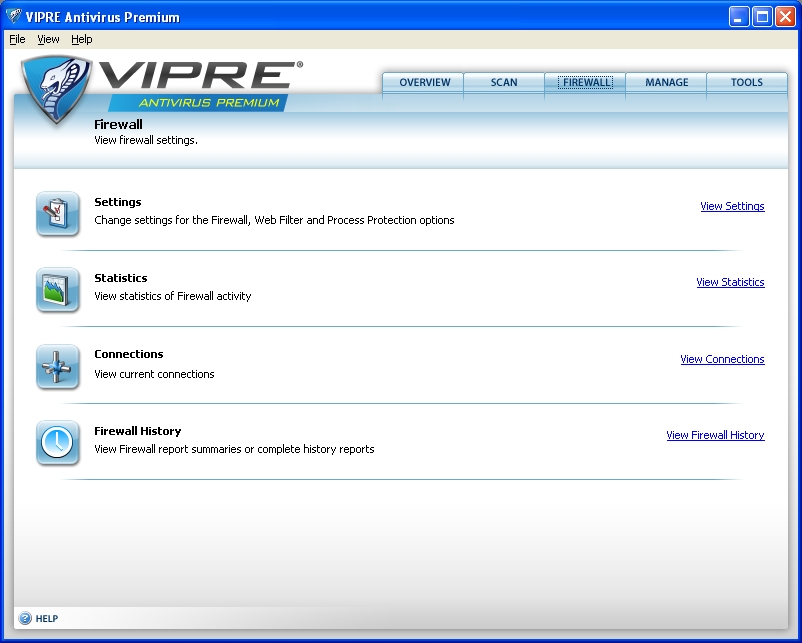Viewport: 802px width, 643px height.
Task: Click the HELP label at the bottom
Action: pyautogui.click(x=47, y=619)
